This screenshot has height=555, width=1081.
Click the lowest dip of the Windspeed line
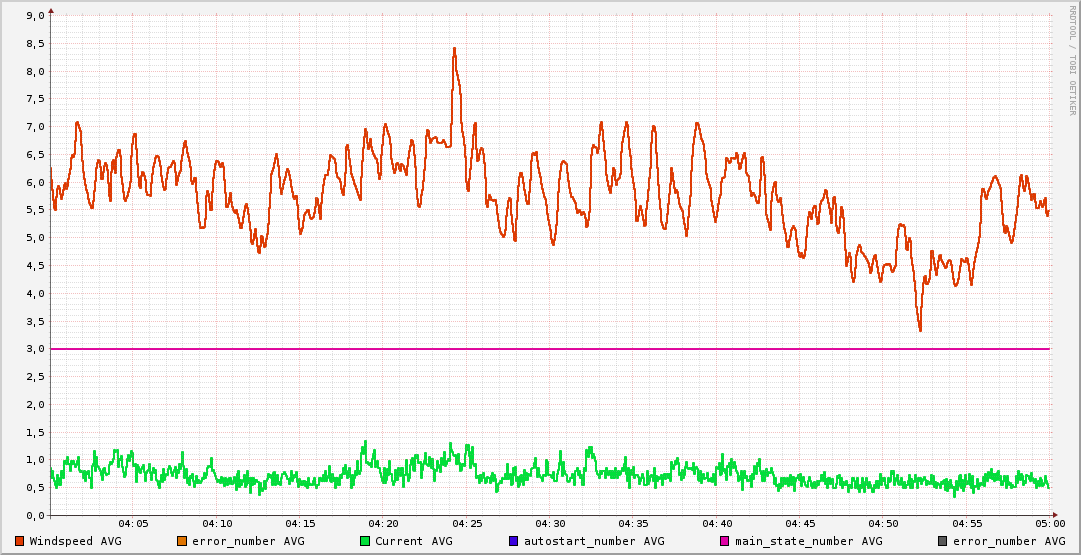(x=920, y=330)
